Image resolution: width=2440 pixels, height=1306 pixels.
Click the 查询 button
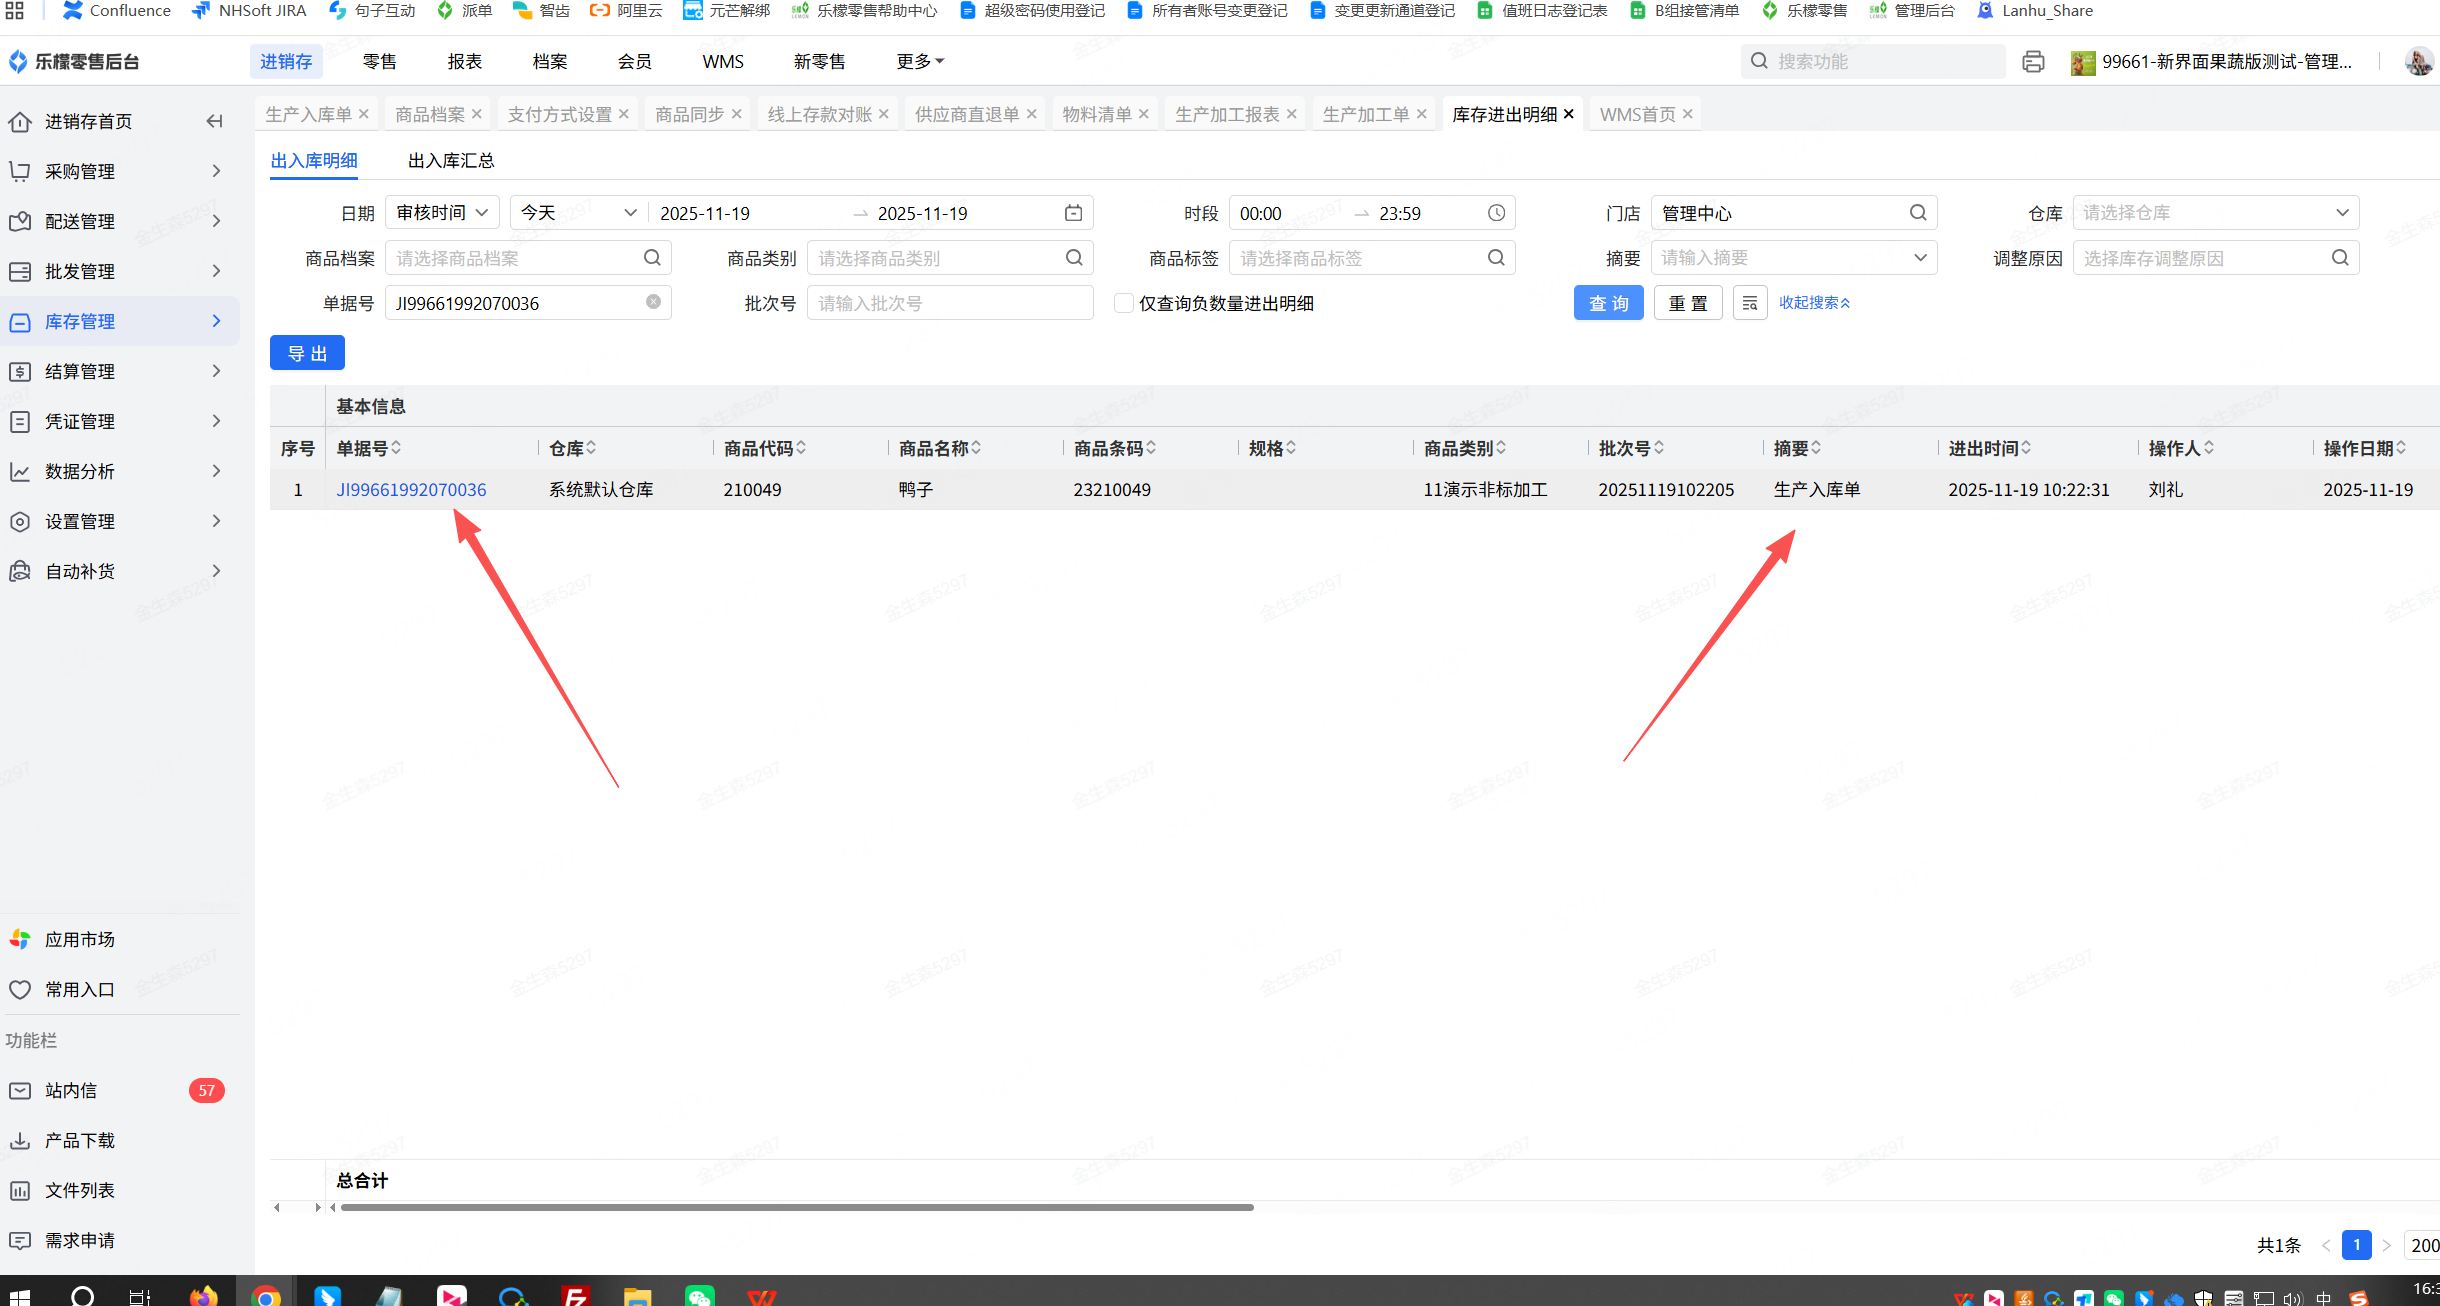1608,303
